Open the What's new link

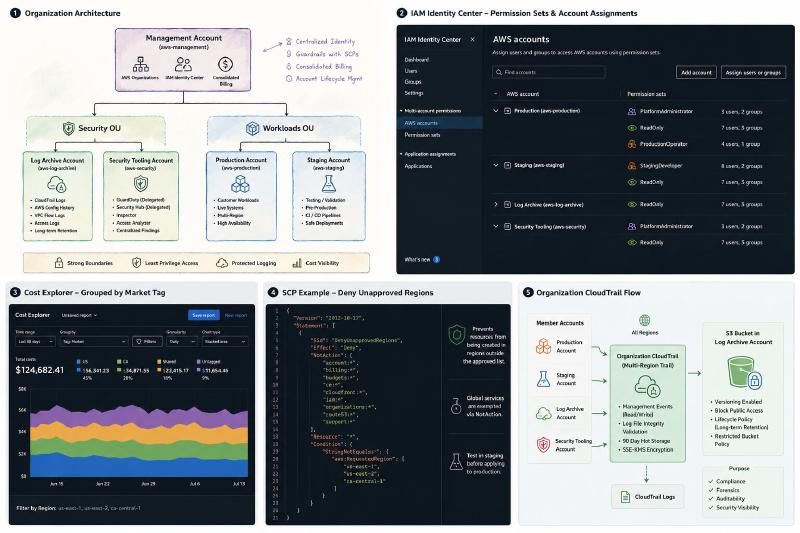(x=417, y=260)
